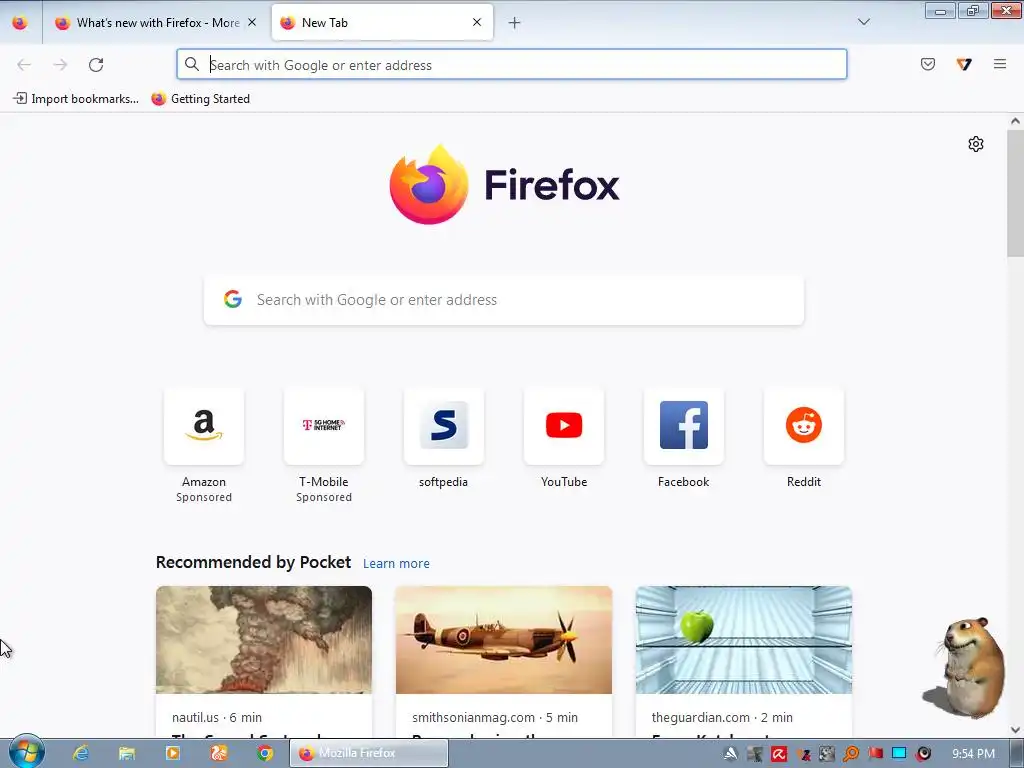Click the forward navigation arrow
The width and height of the screenshot is (1024, 768).
60,65
